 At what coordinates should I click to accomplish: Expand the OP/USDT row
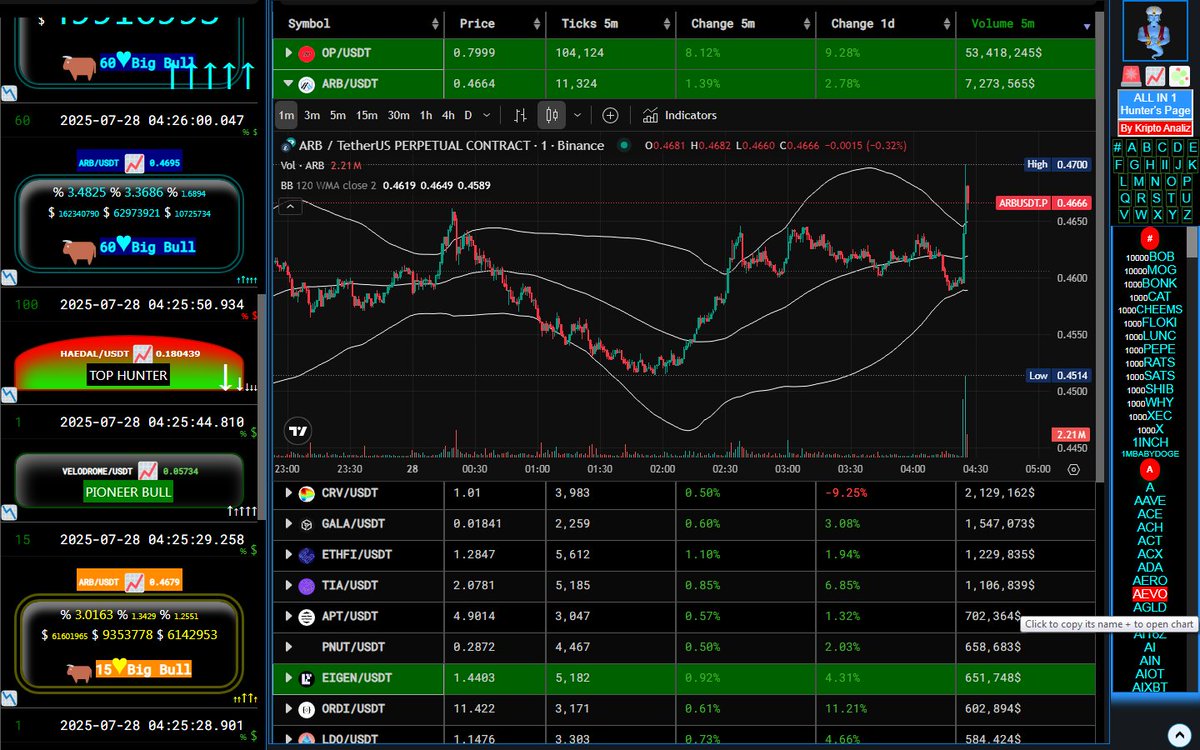coord(289,52)
